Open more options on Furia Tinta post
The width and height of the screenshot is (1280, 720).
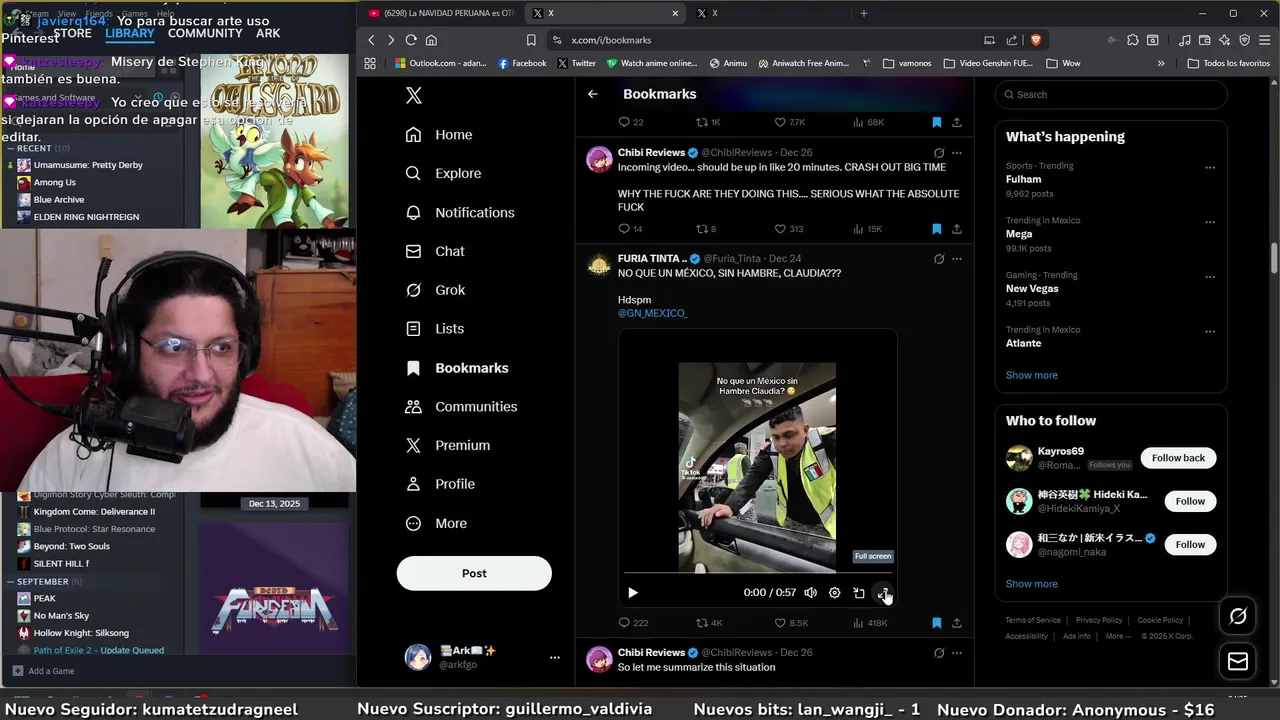(x=957, y=259)
